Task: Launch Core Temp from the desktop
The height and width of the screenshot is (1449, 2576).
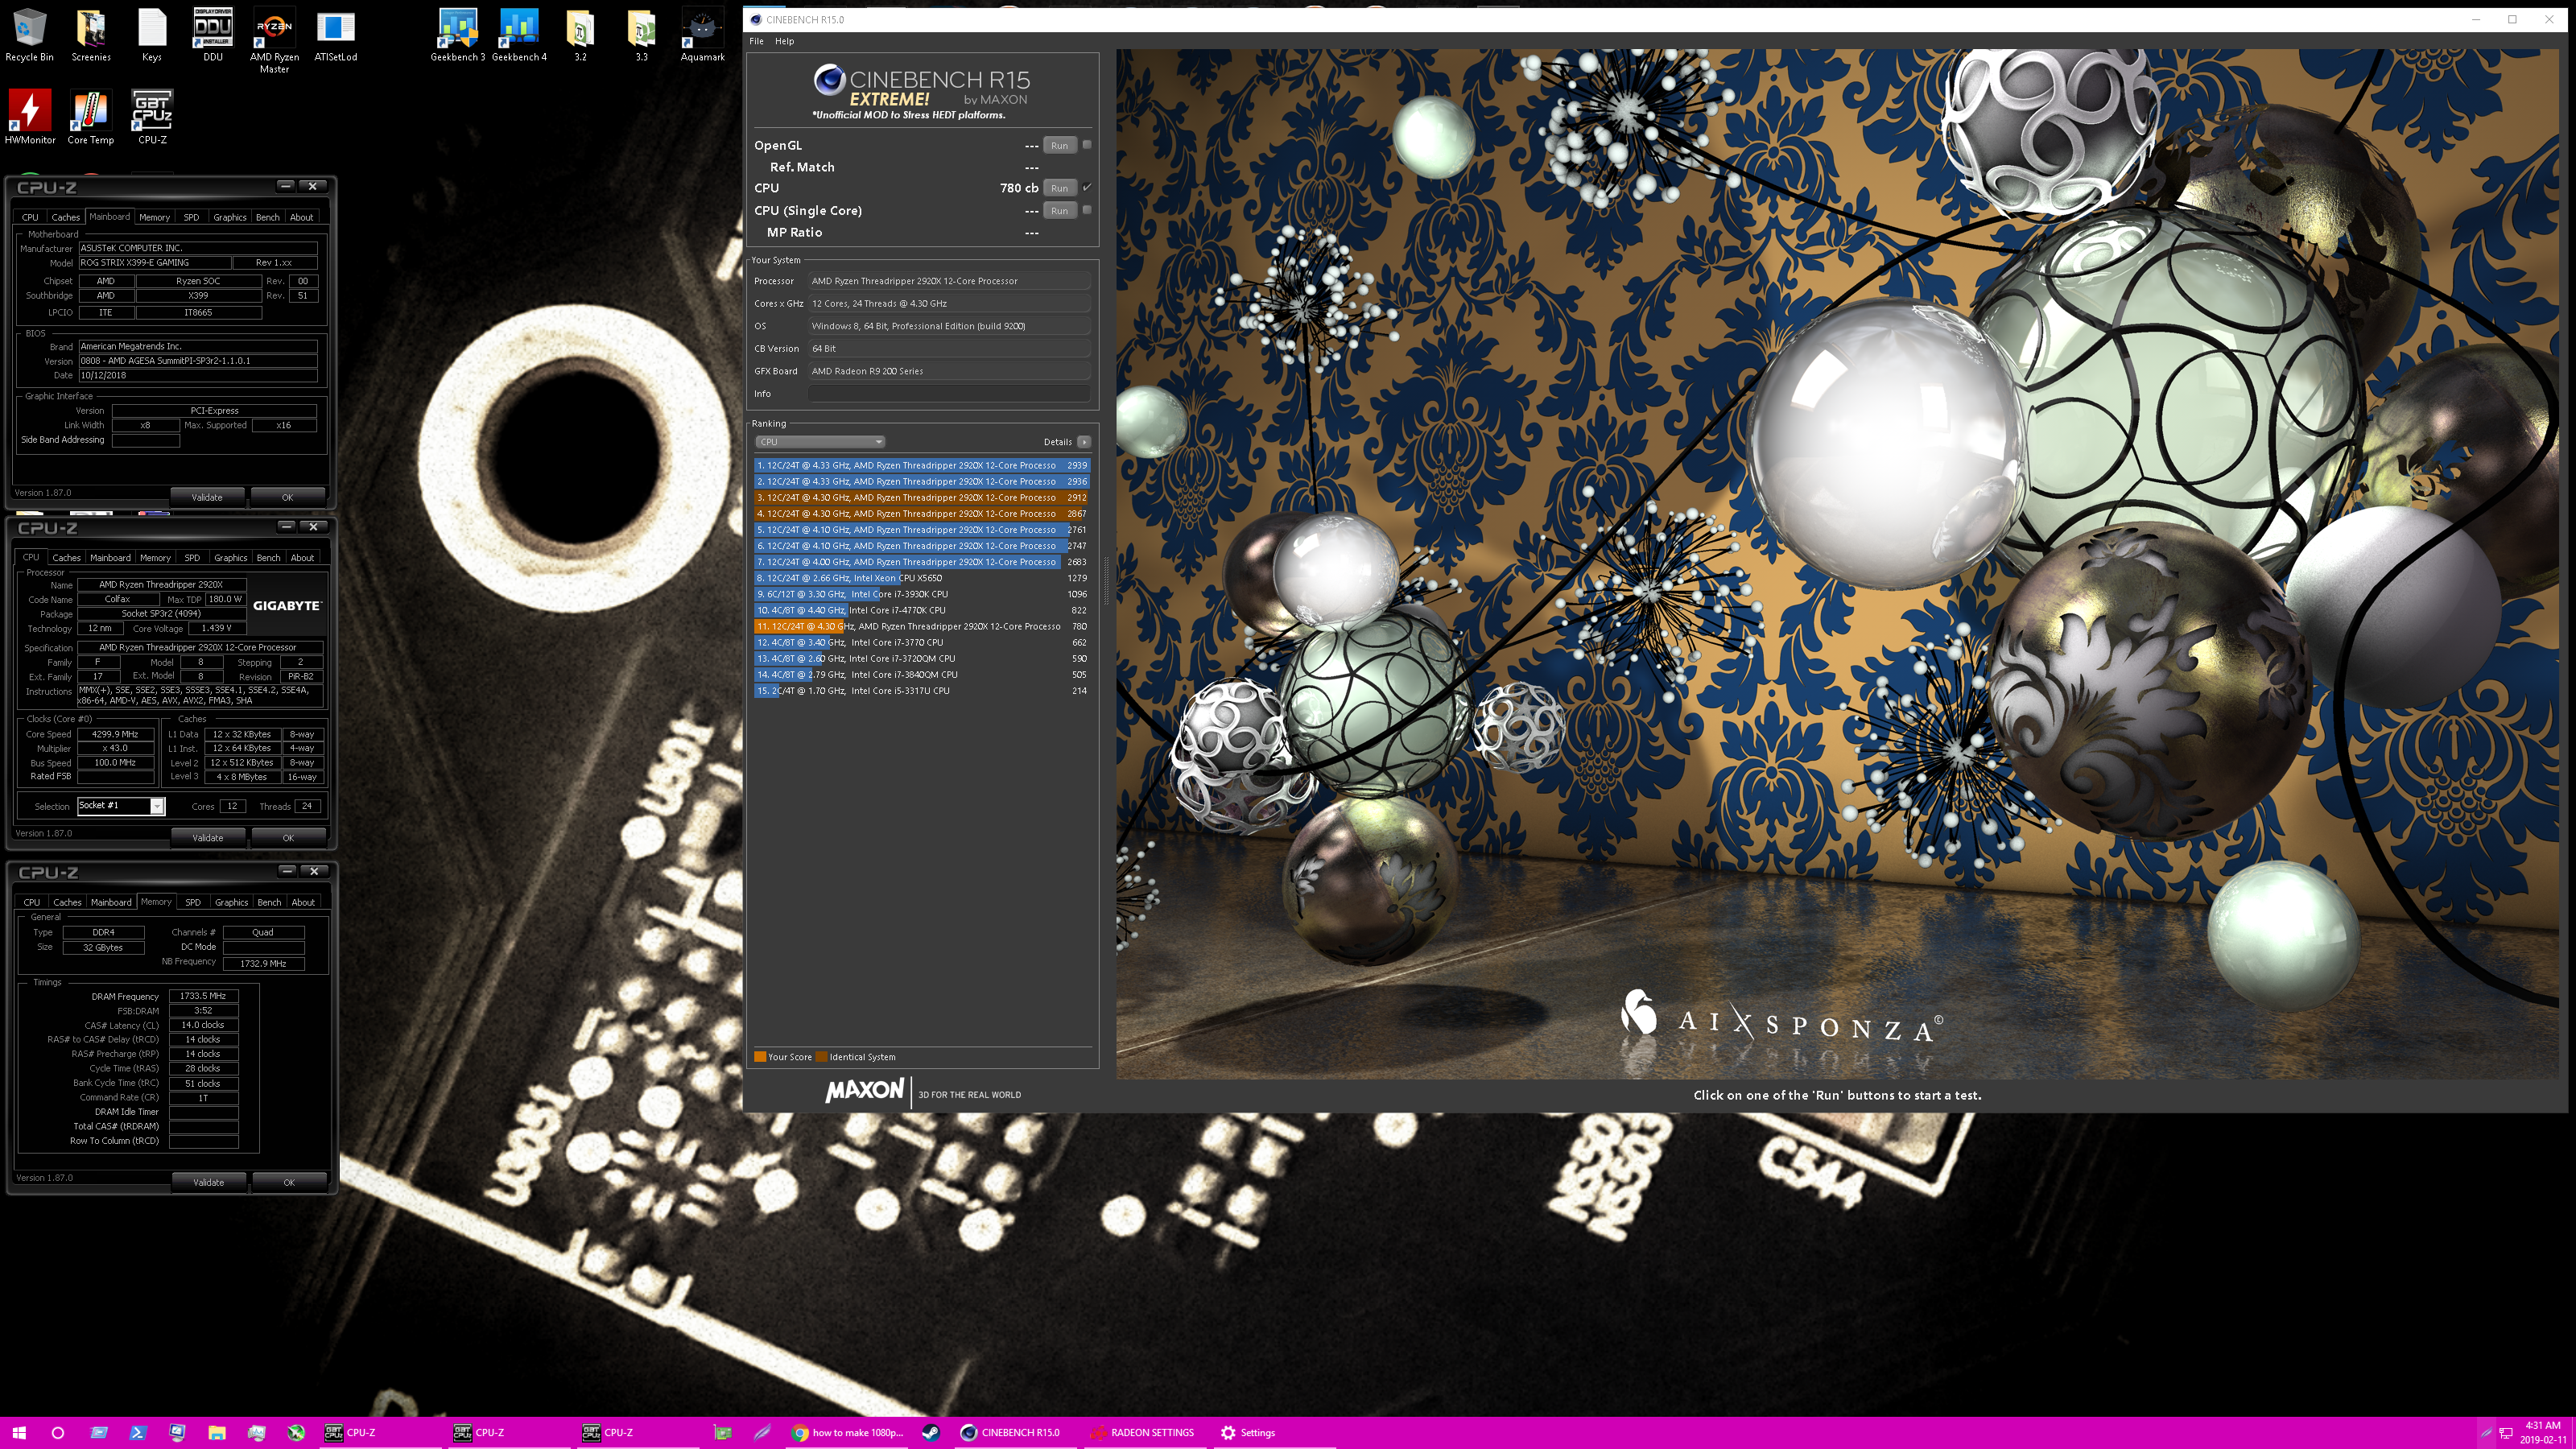Action: coord(91,118)
